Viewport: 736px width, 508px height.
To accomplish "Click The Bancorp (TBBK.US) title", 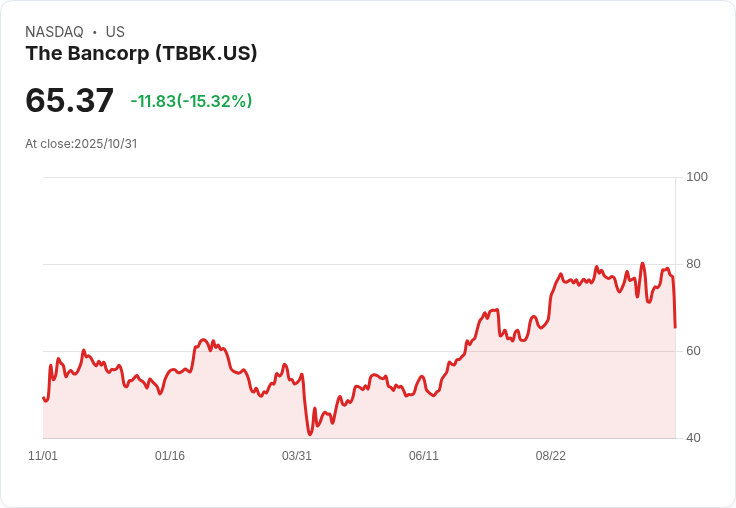I will (x=141, y=54).
